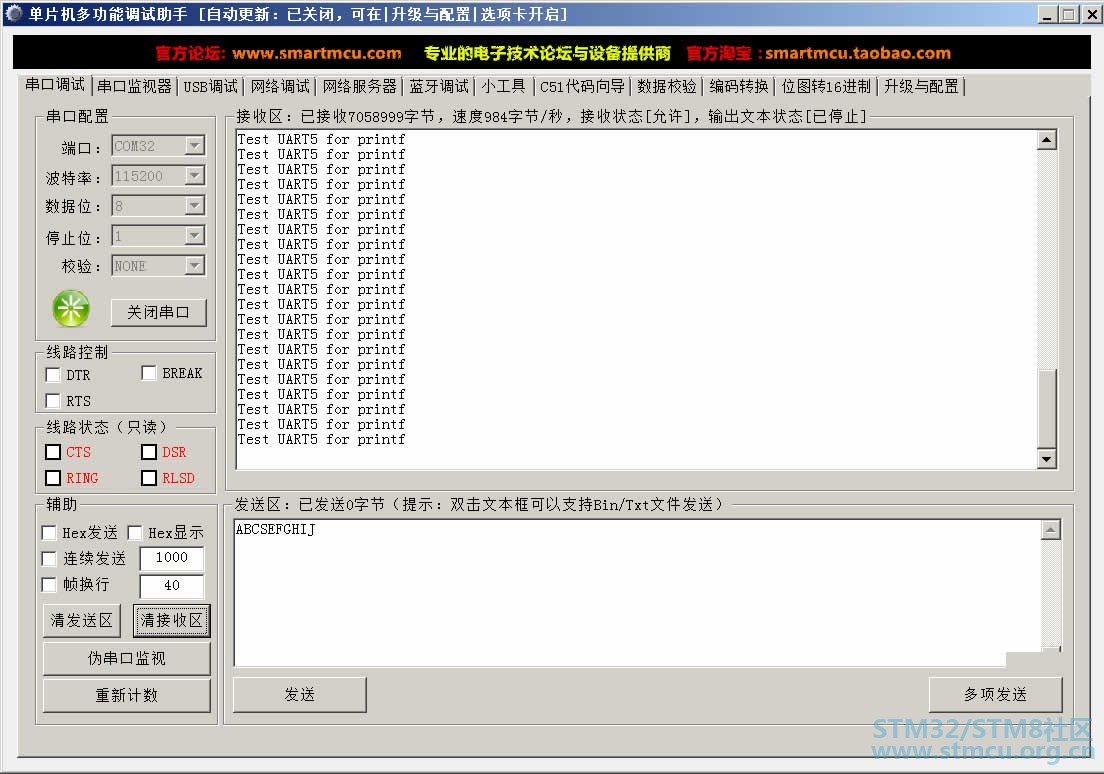The width and height of the screenshot is (1104, 774).
Task: Click the green serial port status indicator icon
Action: click(x=71, y=308)
